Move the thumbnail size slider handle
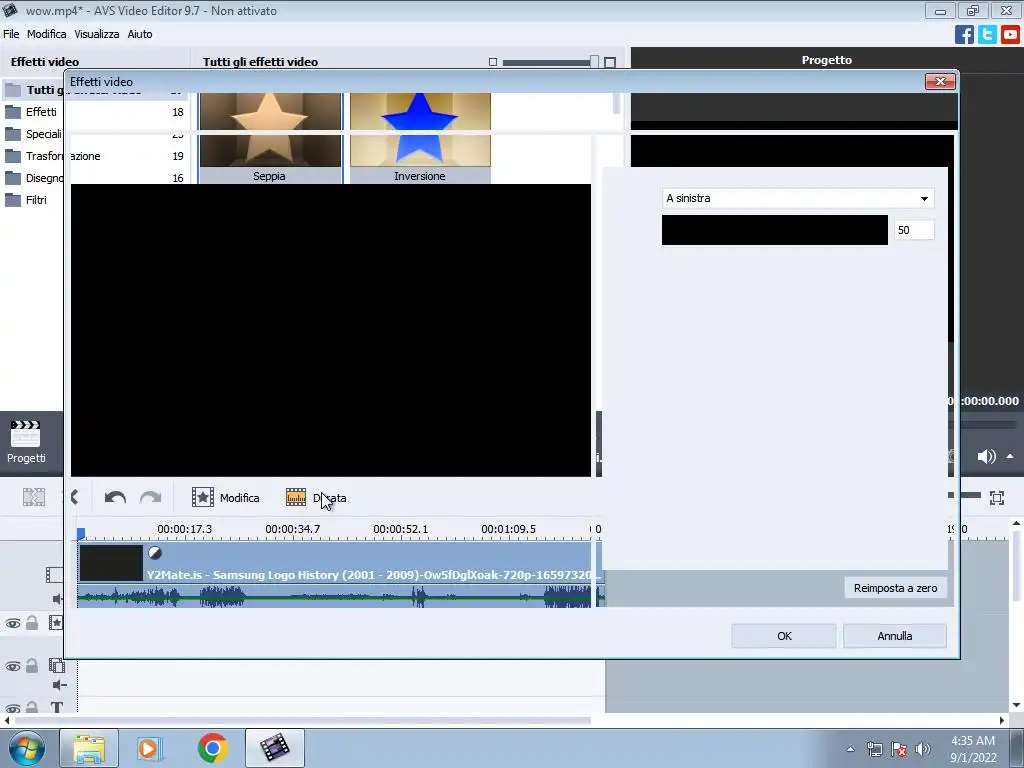Image resolution: width=1024 pixels, height=768 pixels. [594, 62]
